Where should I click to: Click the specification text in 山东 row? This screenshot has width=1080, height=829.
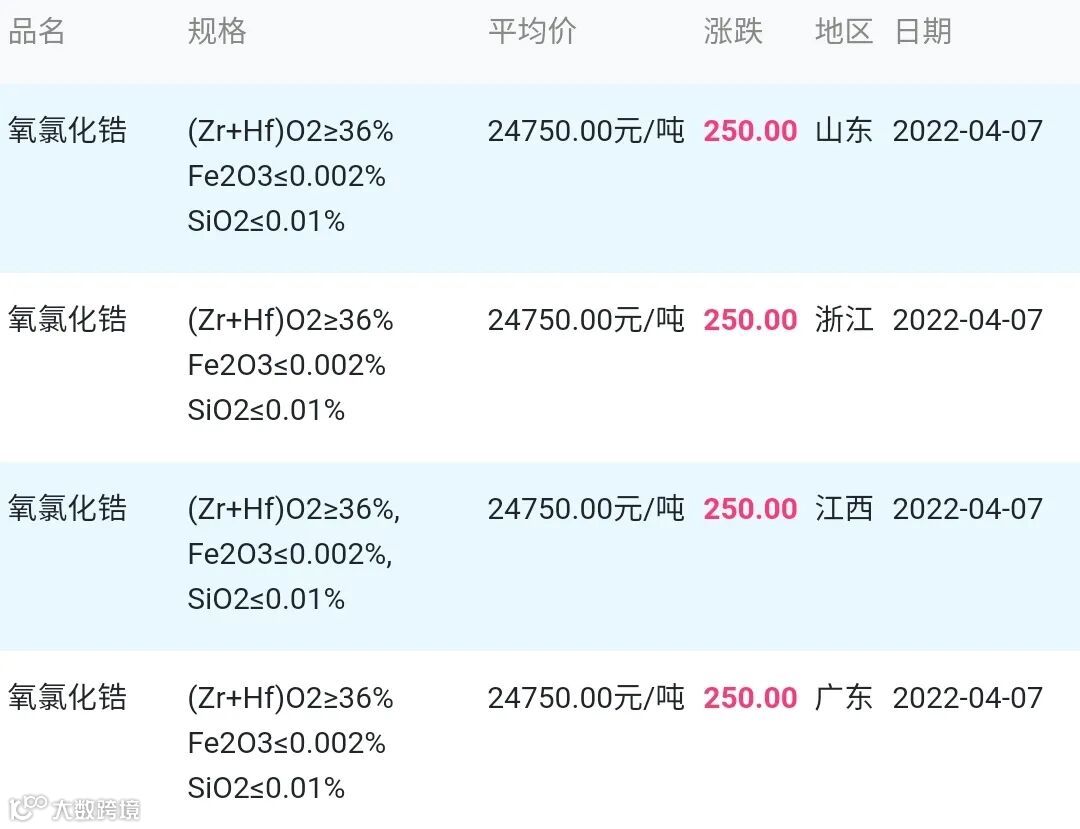point(290,176)
